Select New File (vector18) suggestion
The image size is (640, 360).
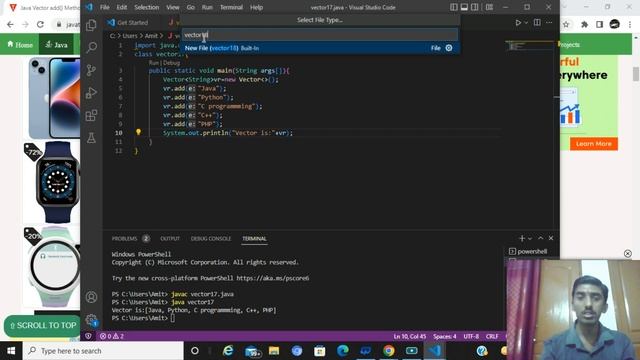tap(320, 48)
